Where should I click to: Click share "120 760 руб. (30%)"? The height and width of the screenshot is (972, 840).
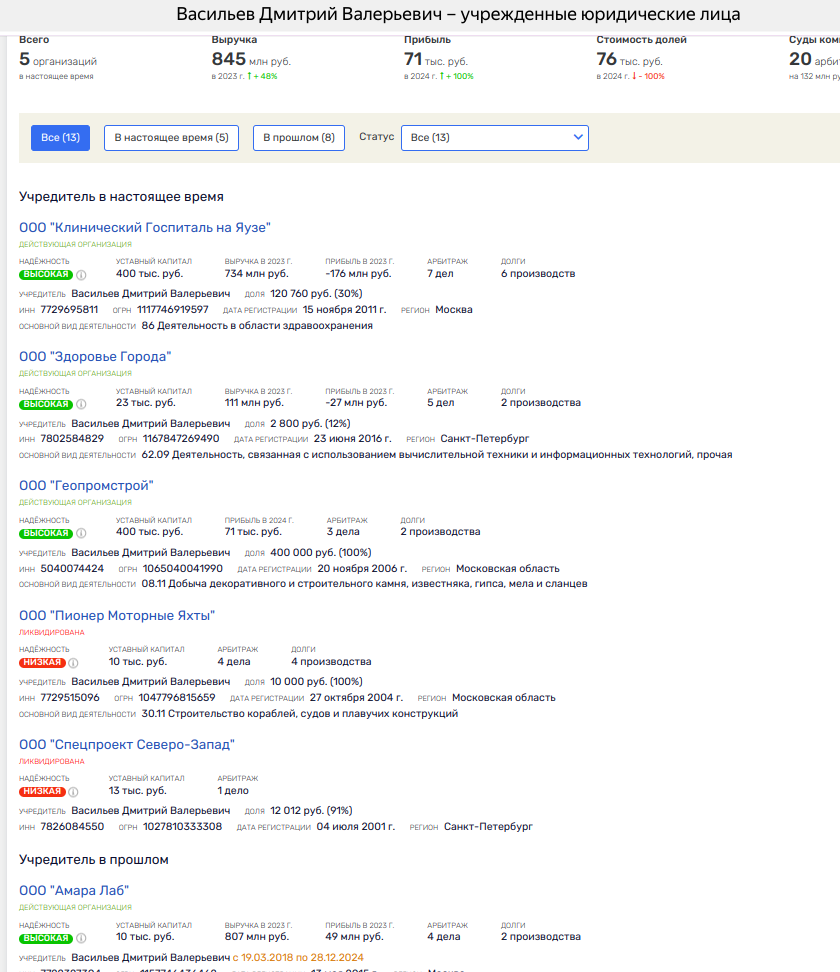pos(316,293)
